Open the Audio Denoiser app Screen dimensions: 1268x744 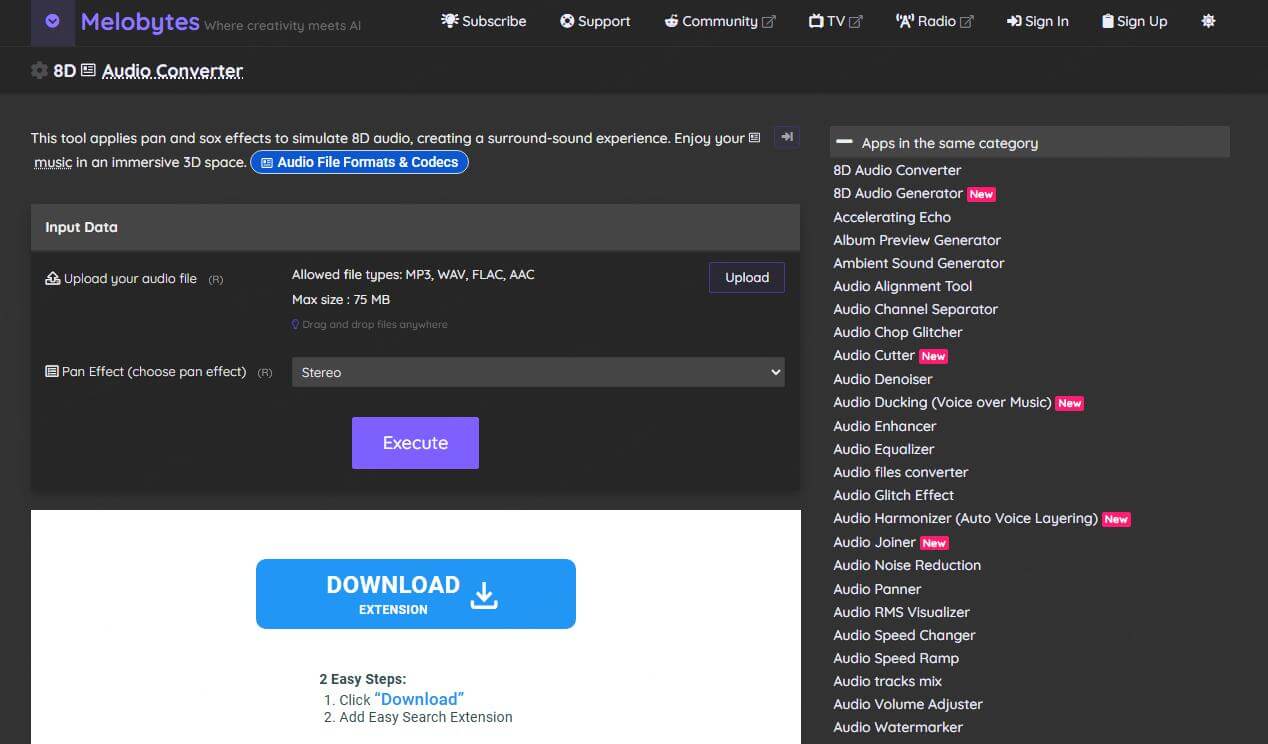[883, 379]
